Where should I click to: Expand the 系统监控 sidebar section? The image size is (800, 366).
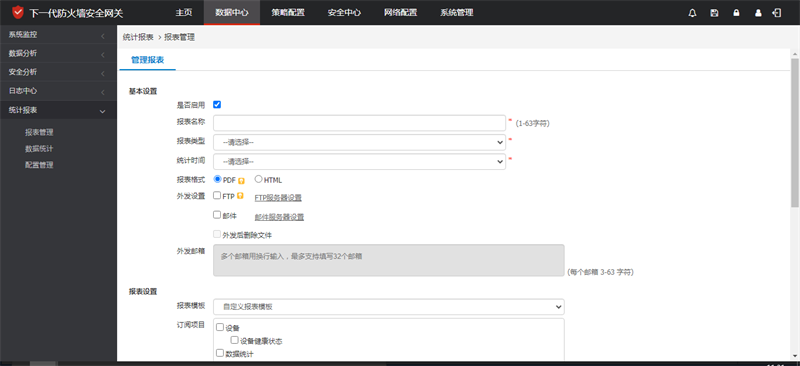pos(58,35)
